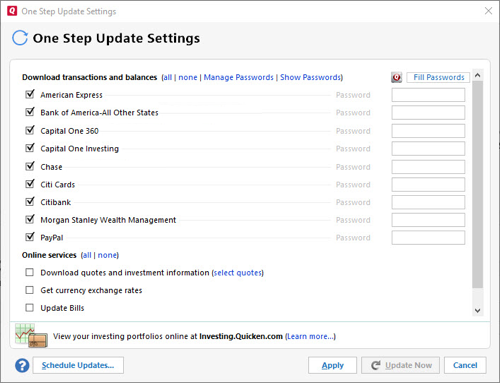Uncheck the American Express account
Viewport: 500px width, 383px height.
(30, 94)
